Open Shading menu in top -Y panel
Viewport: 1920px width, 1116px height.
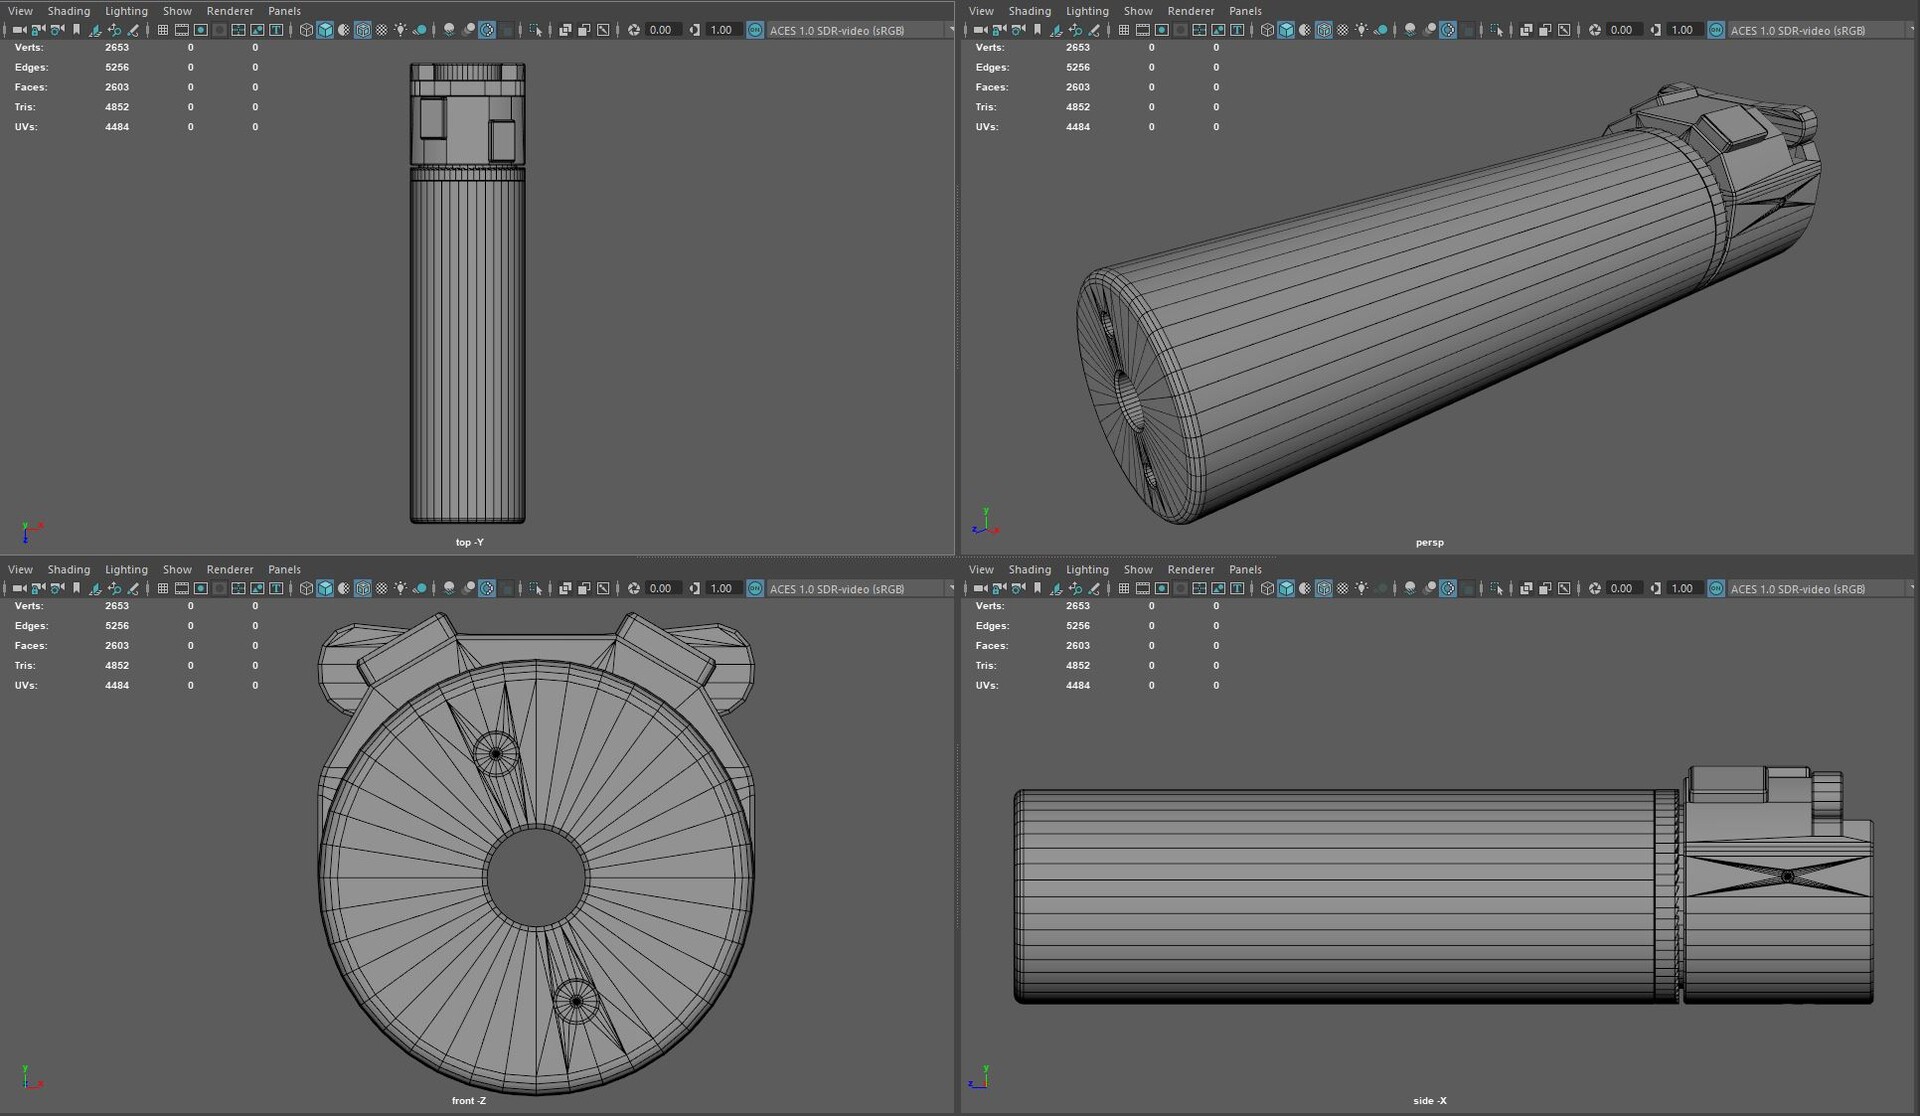pyautogui.click(x=68, y=11)
